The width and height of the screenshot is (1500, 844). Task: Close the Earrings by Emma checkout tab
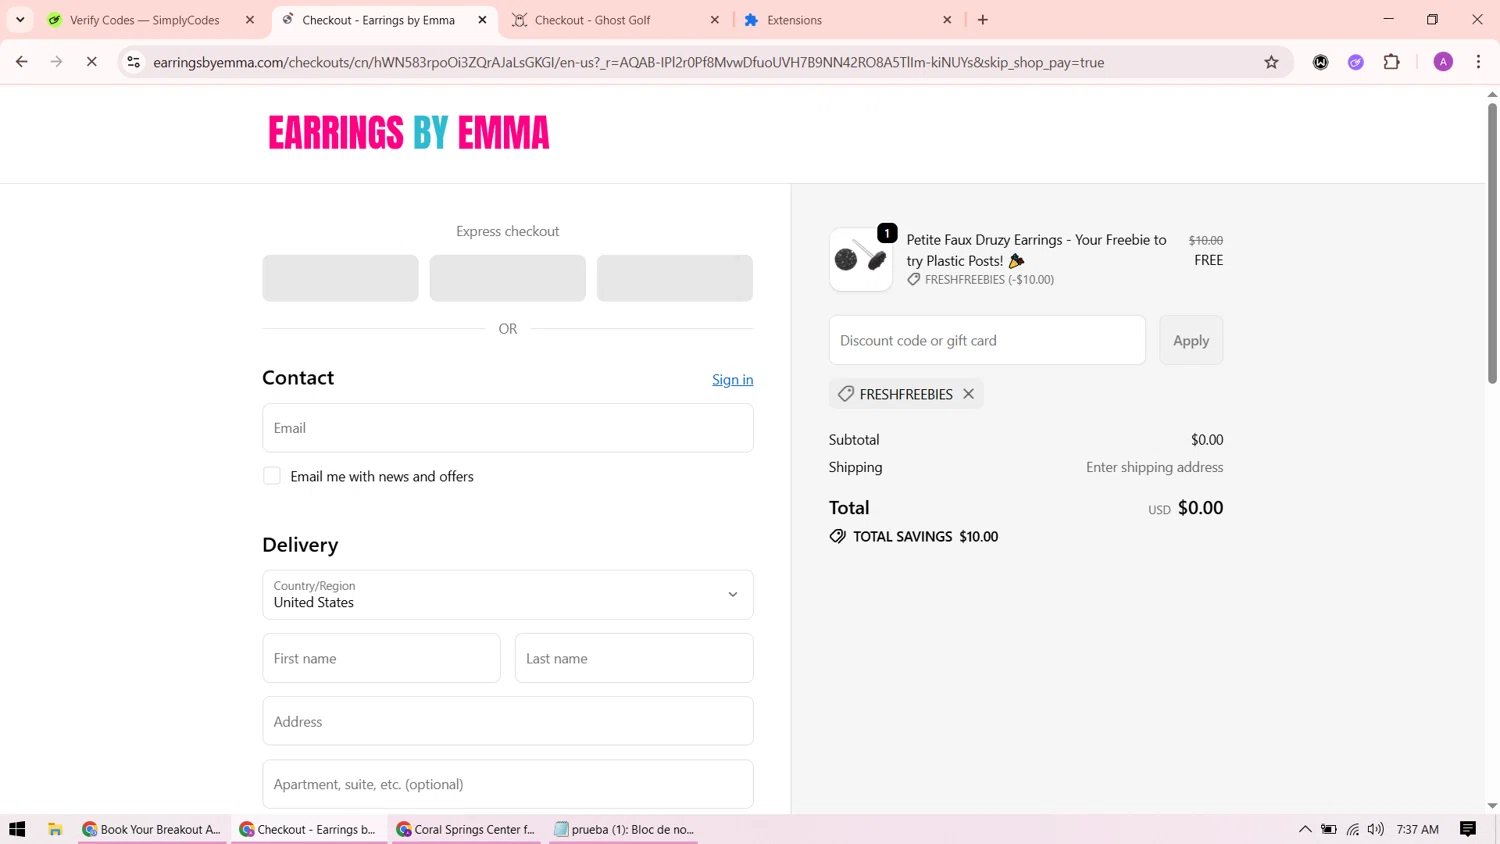click(x=482, y=20)
